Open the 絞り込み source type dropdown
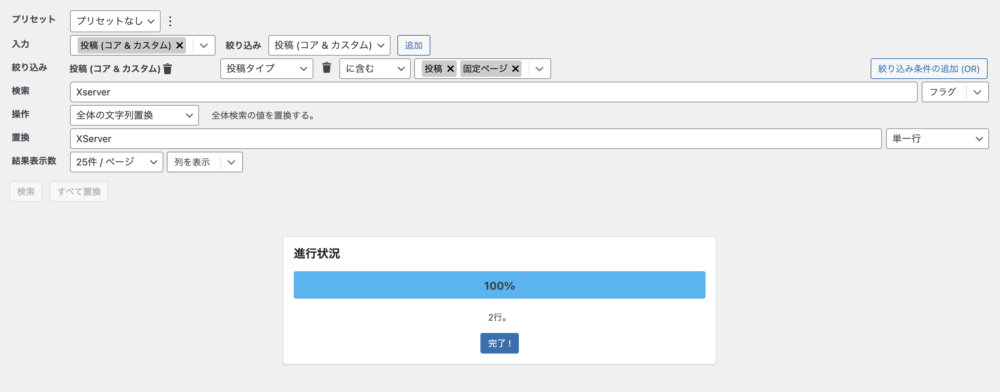This screenshot has width=1000, height=392. [x=329, y=45]
